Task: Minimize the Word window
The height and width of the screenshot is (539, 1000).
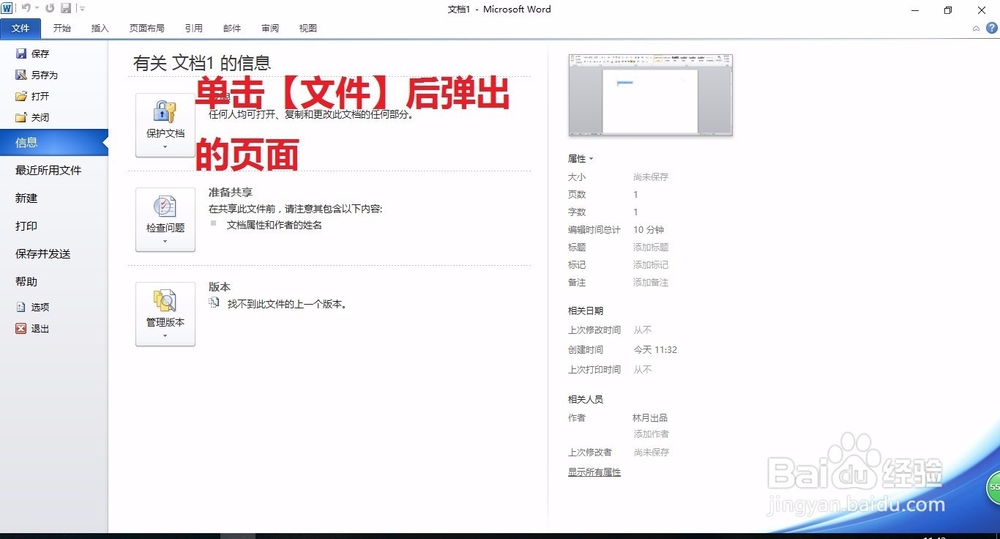Action: pos(915,10)
